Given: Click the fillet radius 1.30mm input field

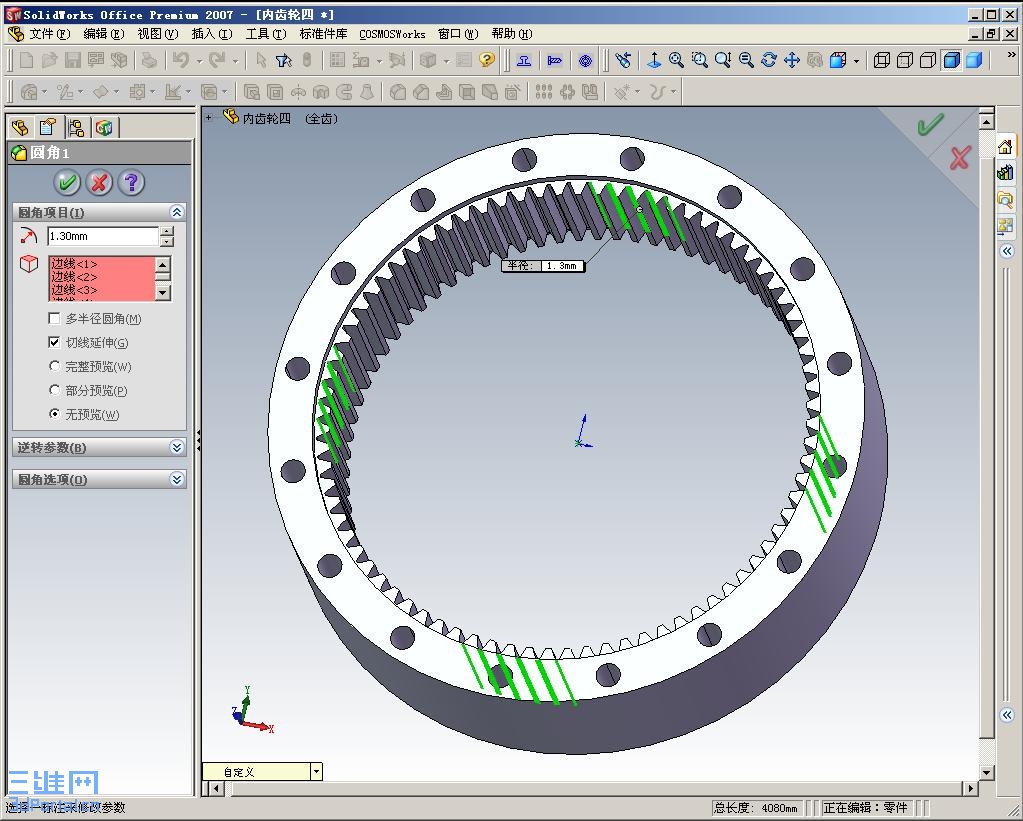Looking at the screenshot, I should click(102, 236).
